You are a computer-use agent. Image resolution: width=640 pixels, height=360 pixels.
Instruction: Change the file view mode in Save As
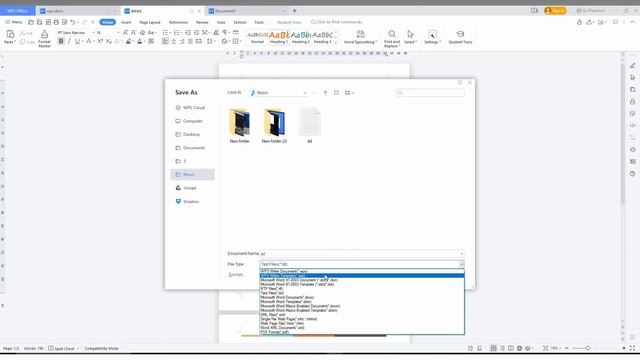[x=349, y=93]
